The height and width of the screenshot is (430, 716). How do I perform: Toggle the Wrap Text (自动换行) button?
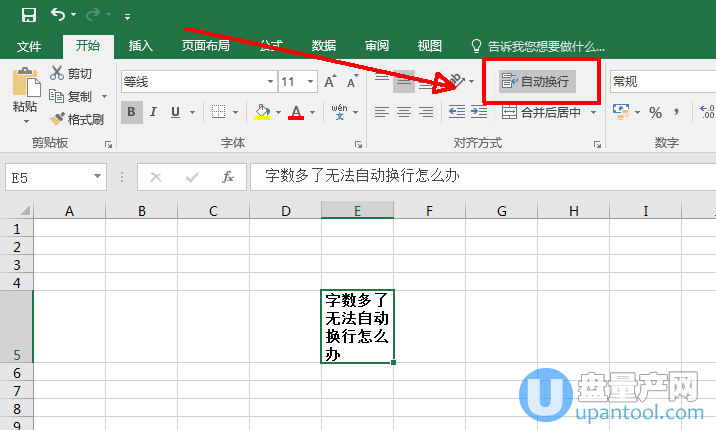[x=537, y=81]
